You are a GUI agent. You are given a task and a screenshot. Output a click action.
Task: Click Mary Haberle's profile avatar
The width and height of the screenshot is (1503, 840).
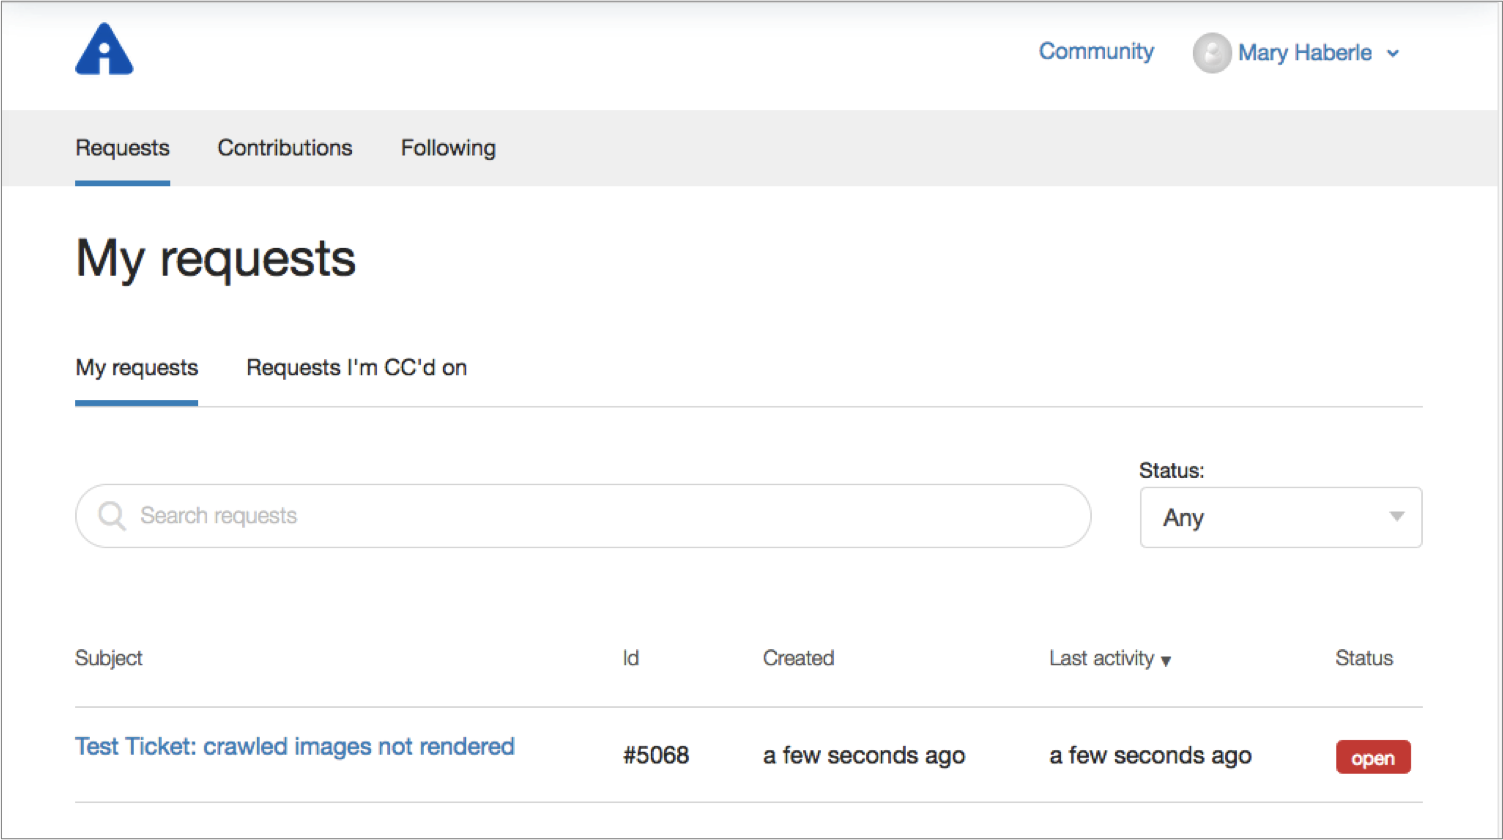pyautogui.click(x=1211, y=53)
